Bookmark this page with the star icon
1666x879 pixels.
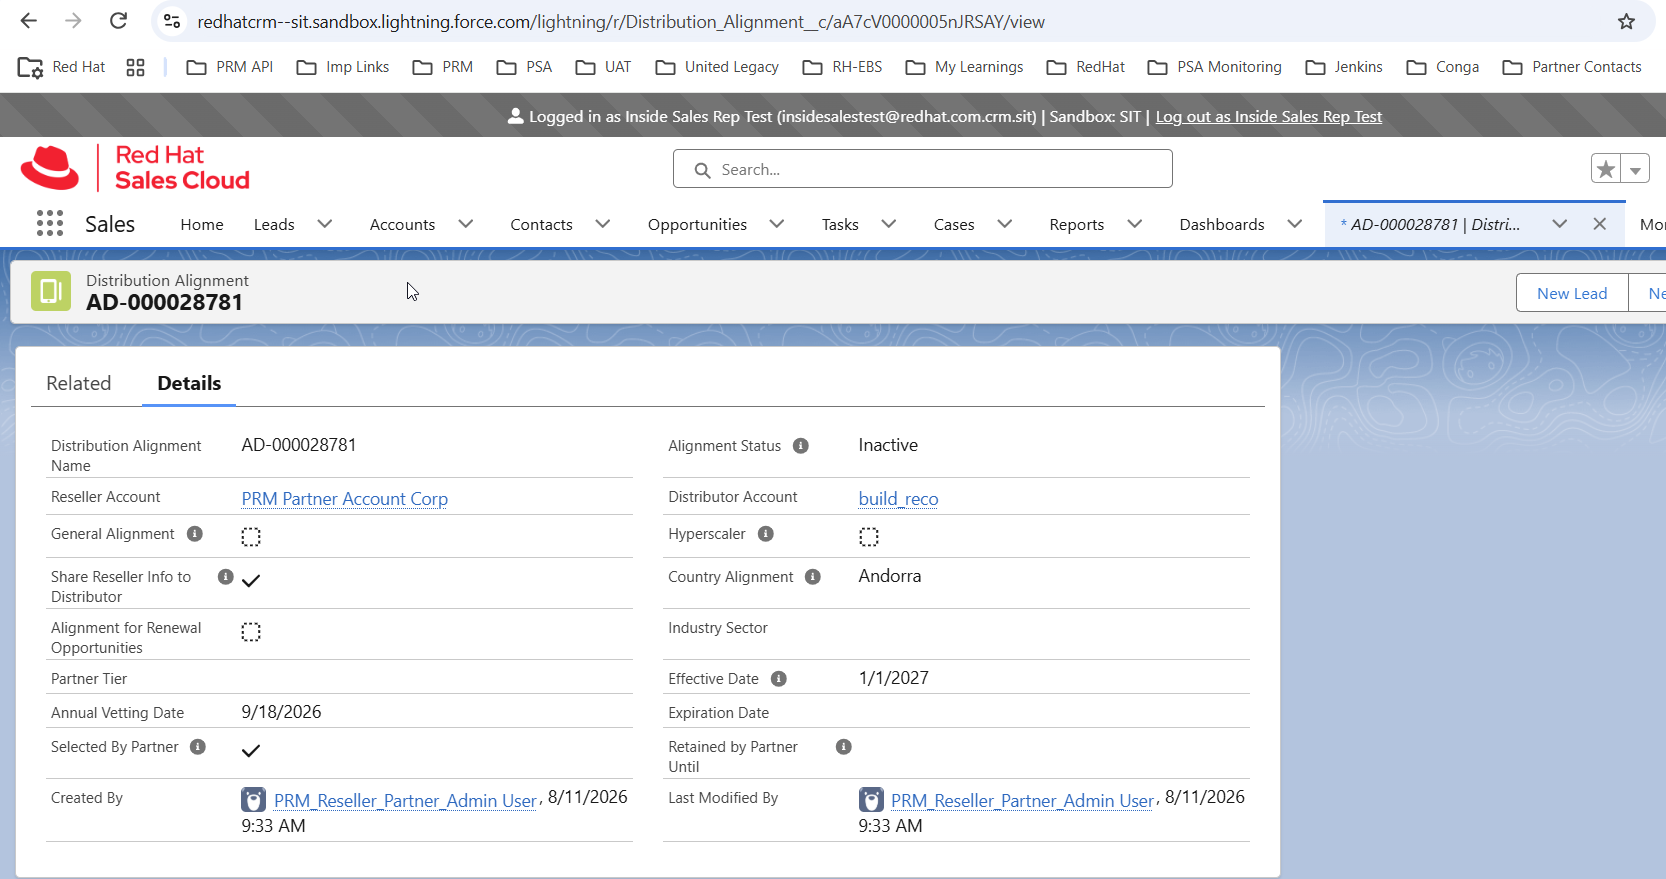(x=1627, y=21)
